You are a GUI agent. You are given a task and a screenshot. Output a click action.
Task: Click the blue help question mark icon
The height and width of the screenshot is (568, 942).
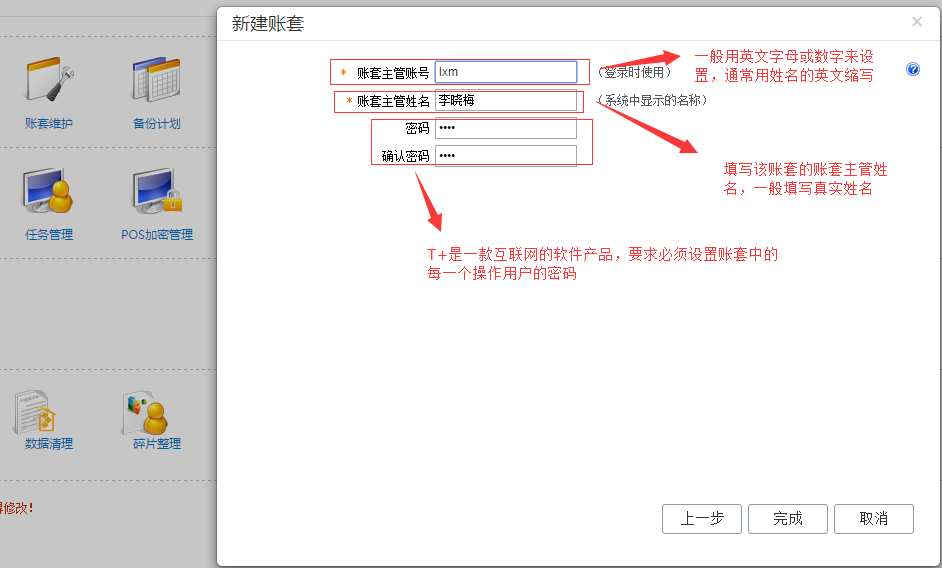[913, 70]
